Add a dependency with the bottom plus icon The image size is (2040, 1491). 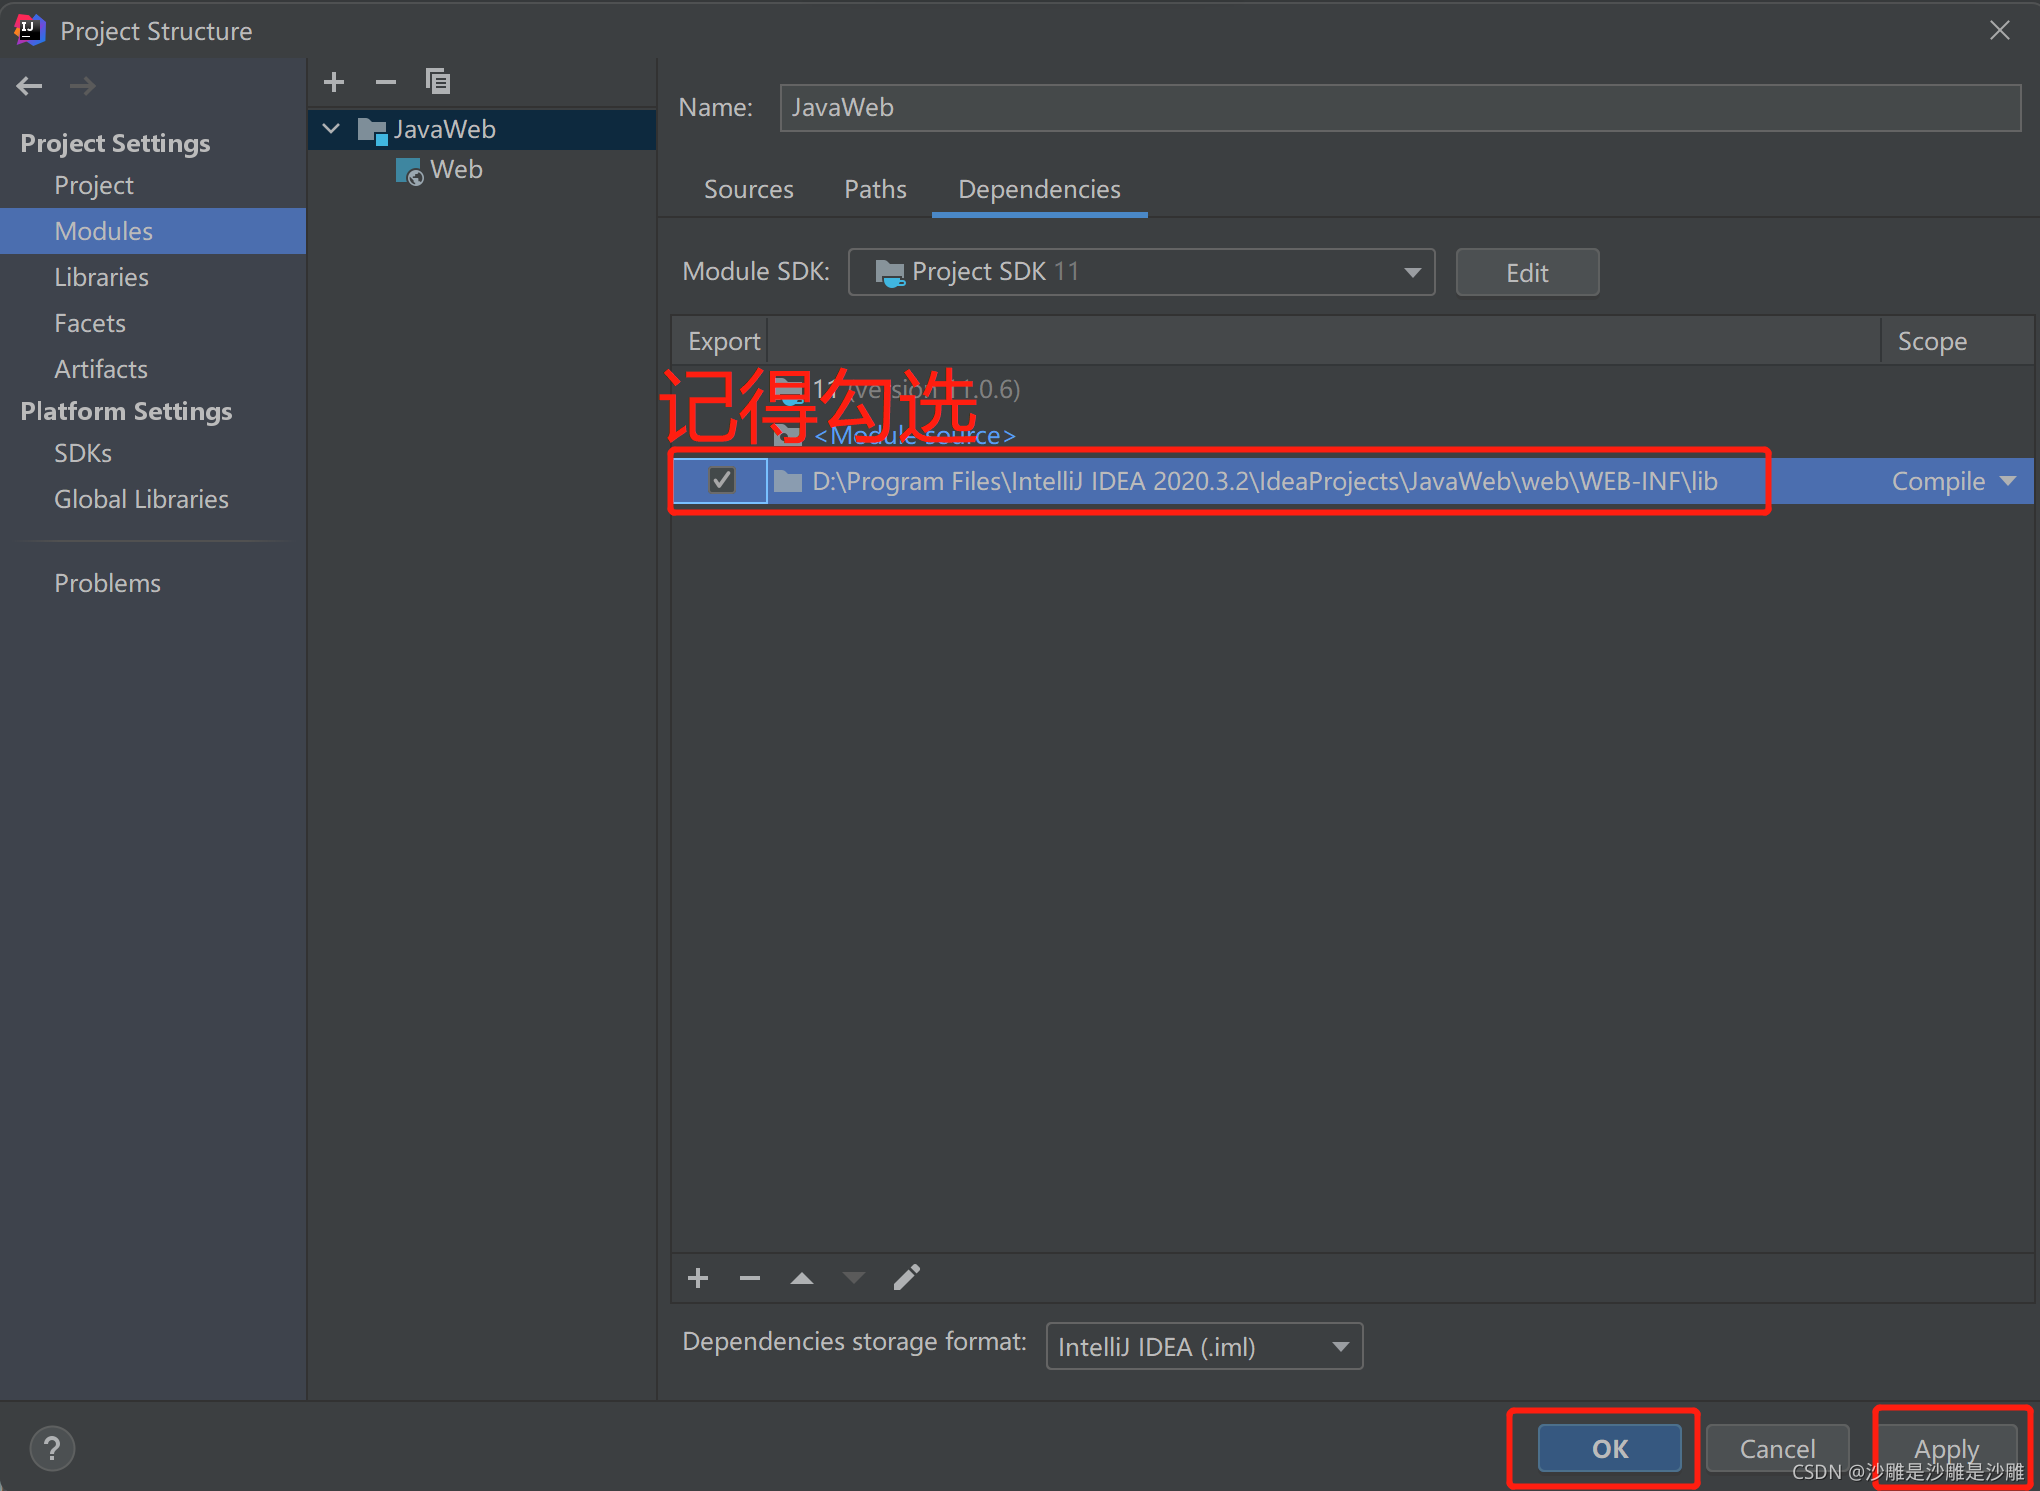coord(698,1278)
